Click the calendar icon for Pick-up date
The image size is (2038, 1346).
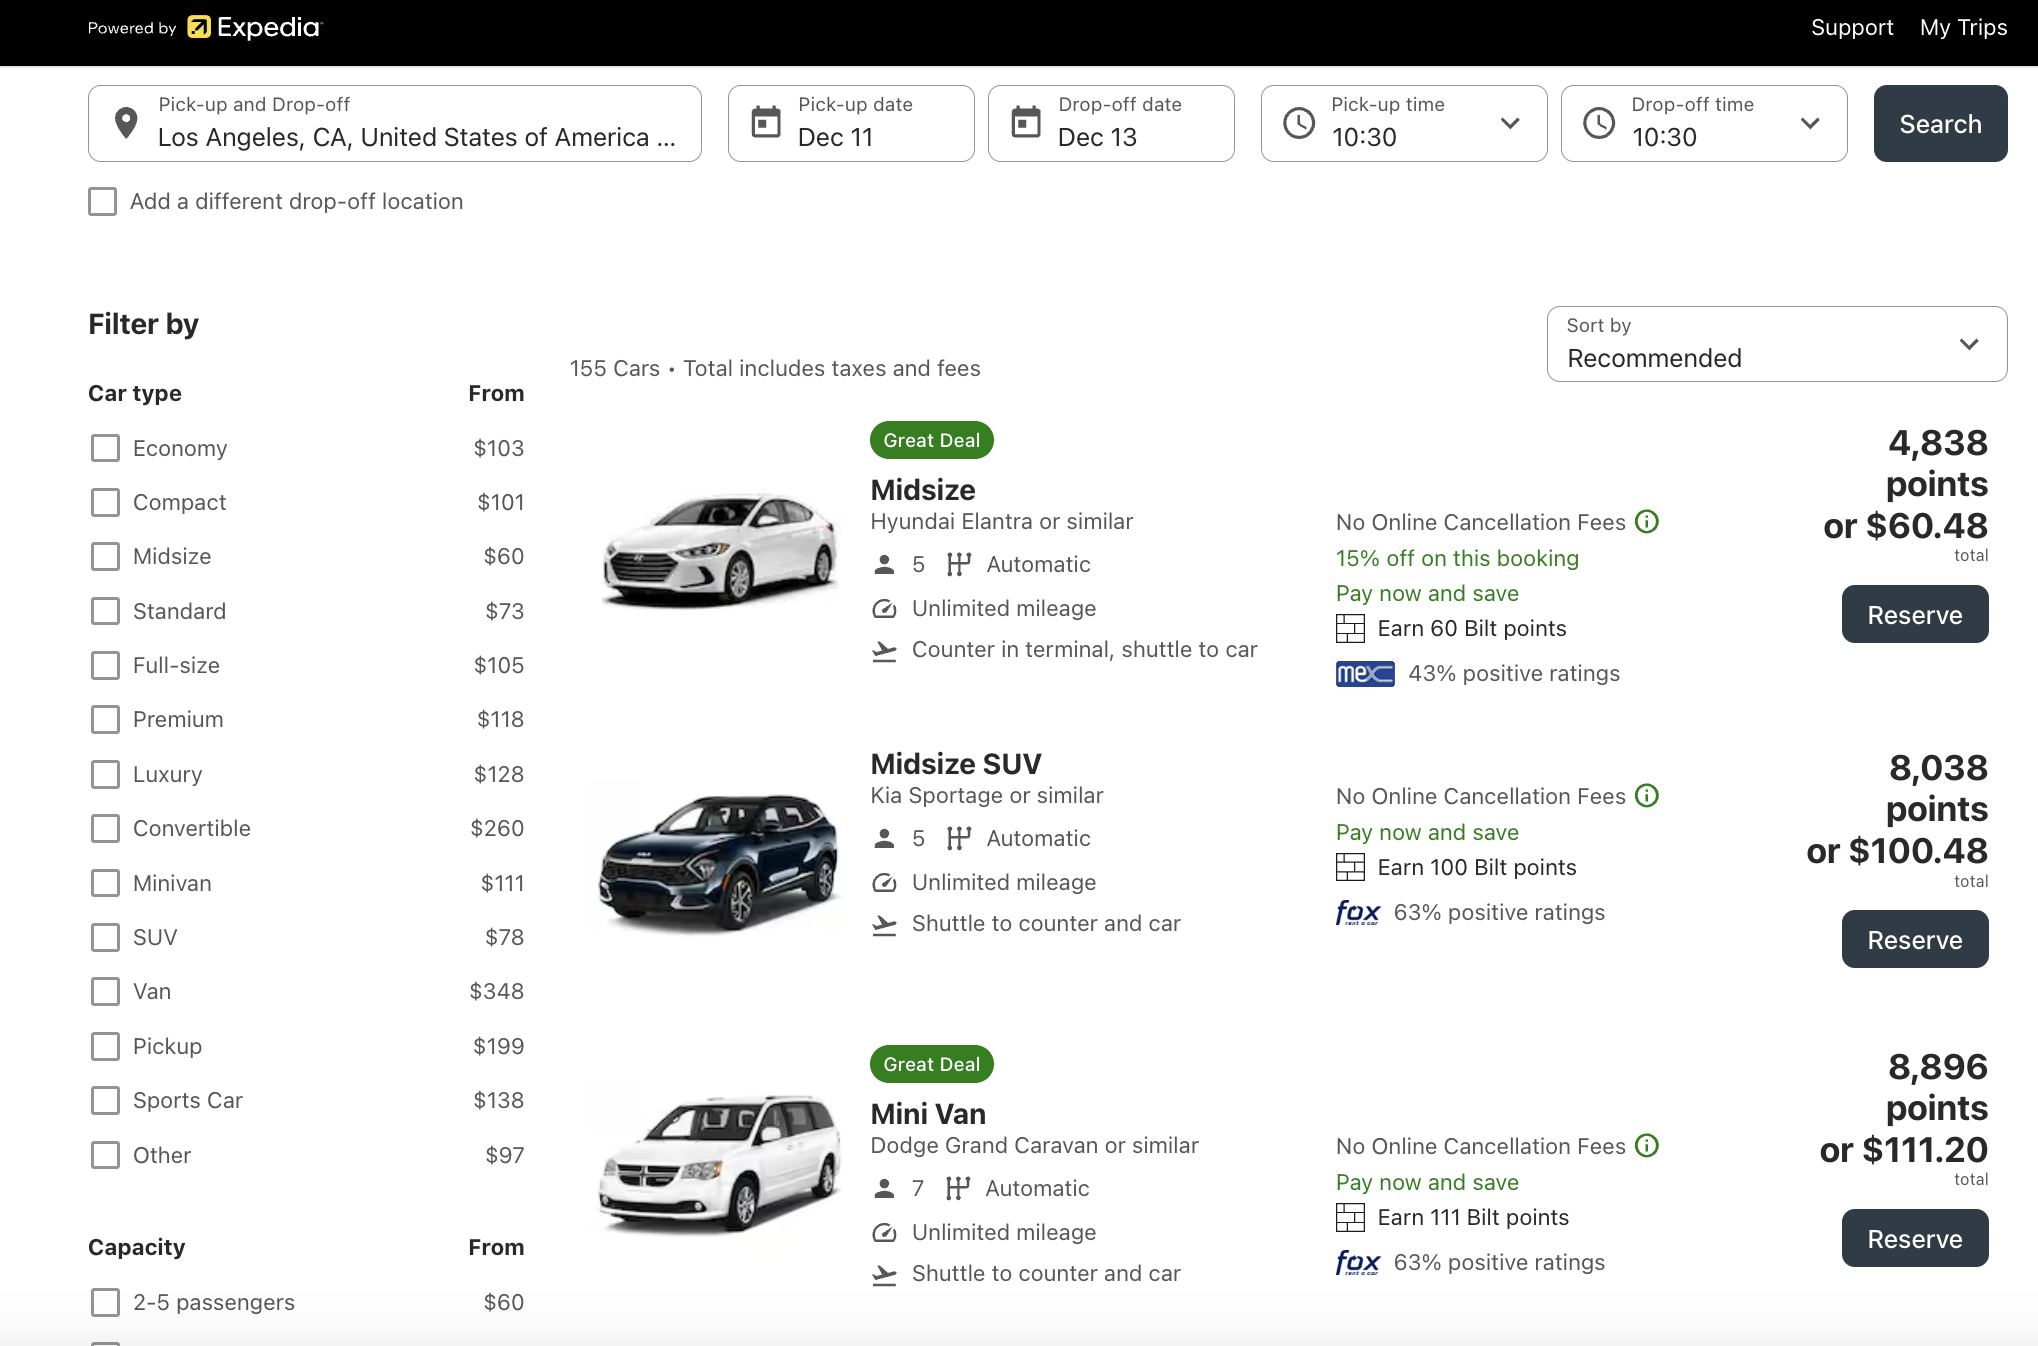766,123
